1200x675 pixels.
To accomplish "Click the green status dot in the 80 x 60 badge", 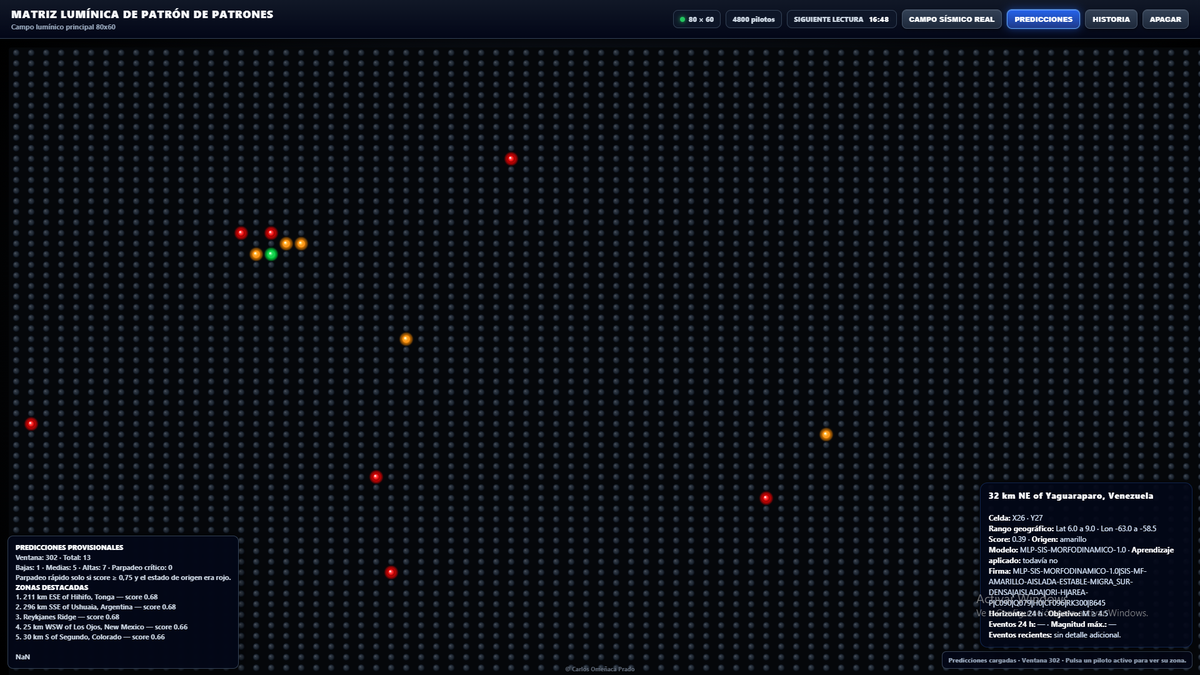I will [682, 19].
